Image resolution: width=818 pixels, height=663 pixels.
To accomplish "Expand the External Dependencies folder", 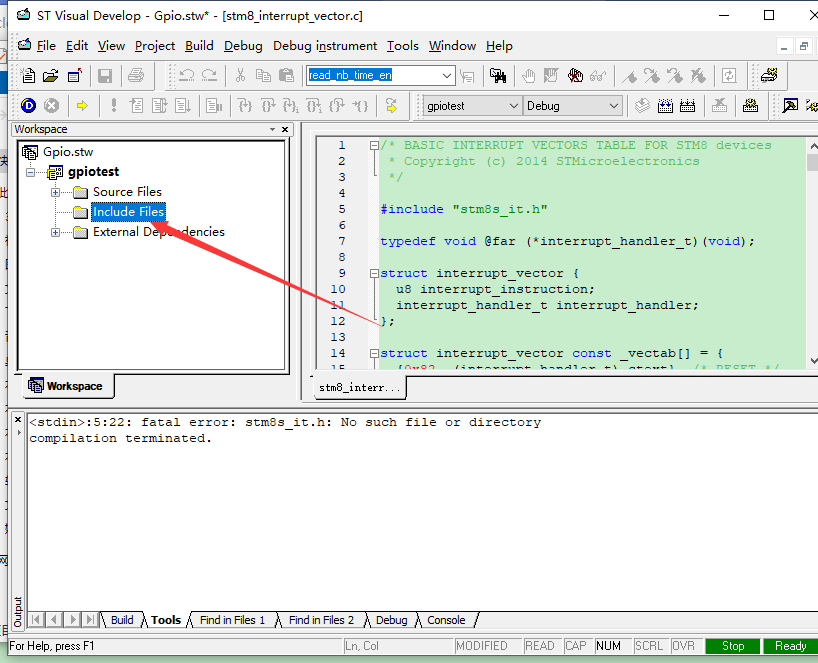I will coord(55,233).
